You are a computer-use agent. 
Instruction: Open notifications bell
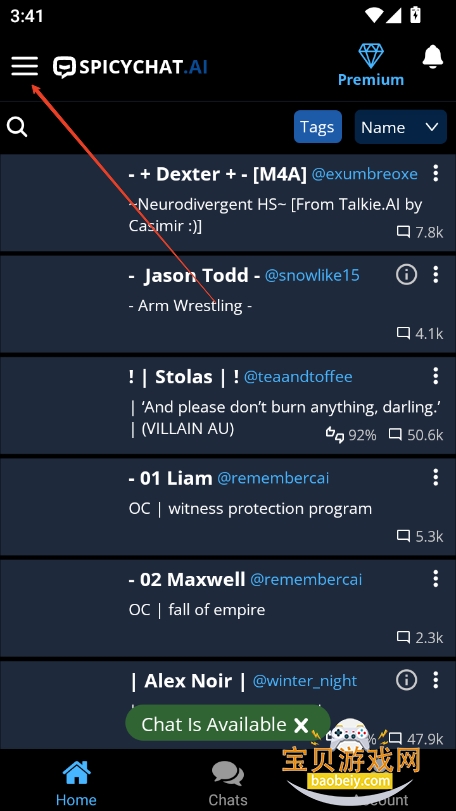(432, 56)
